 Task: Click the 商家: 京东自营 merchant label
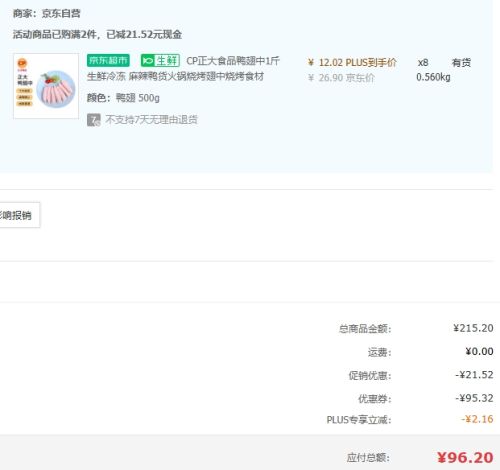tap(47, 14)
